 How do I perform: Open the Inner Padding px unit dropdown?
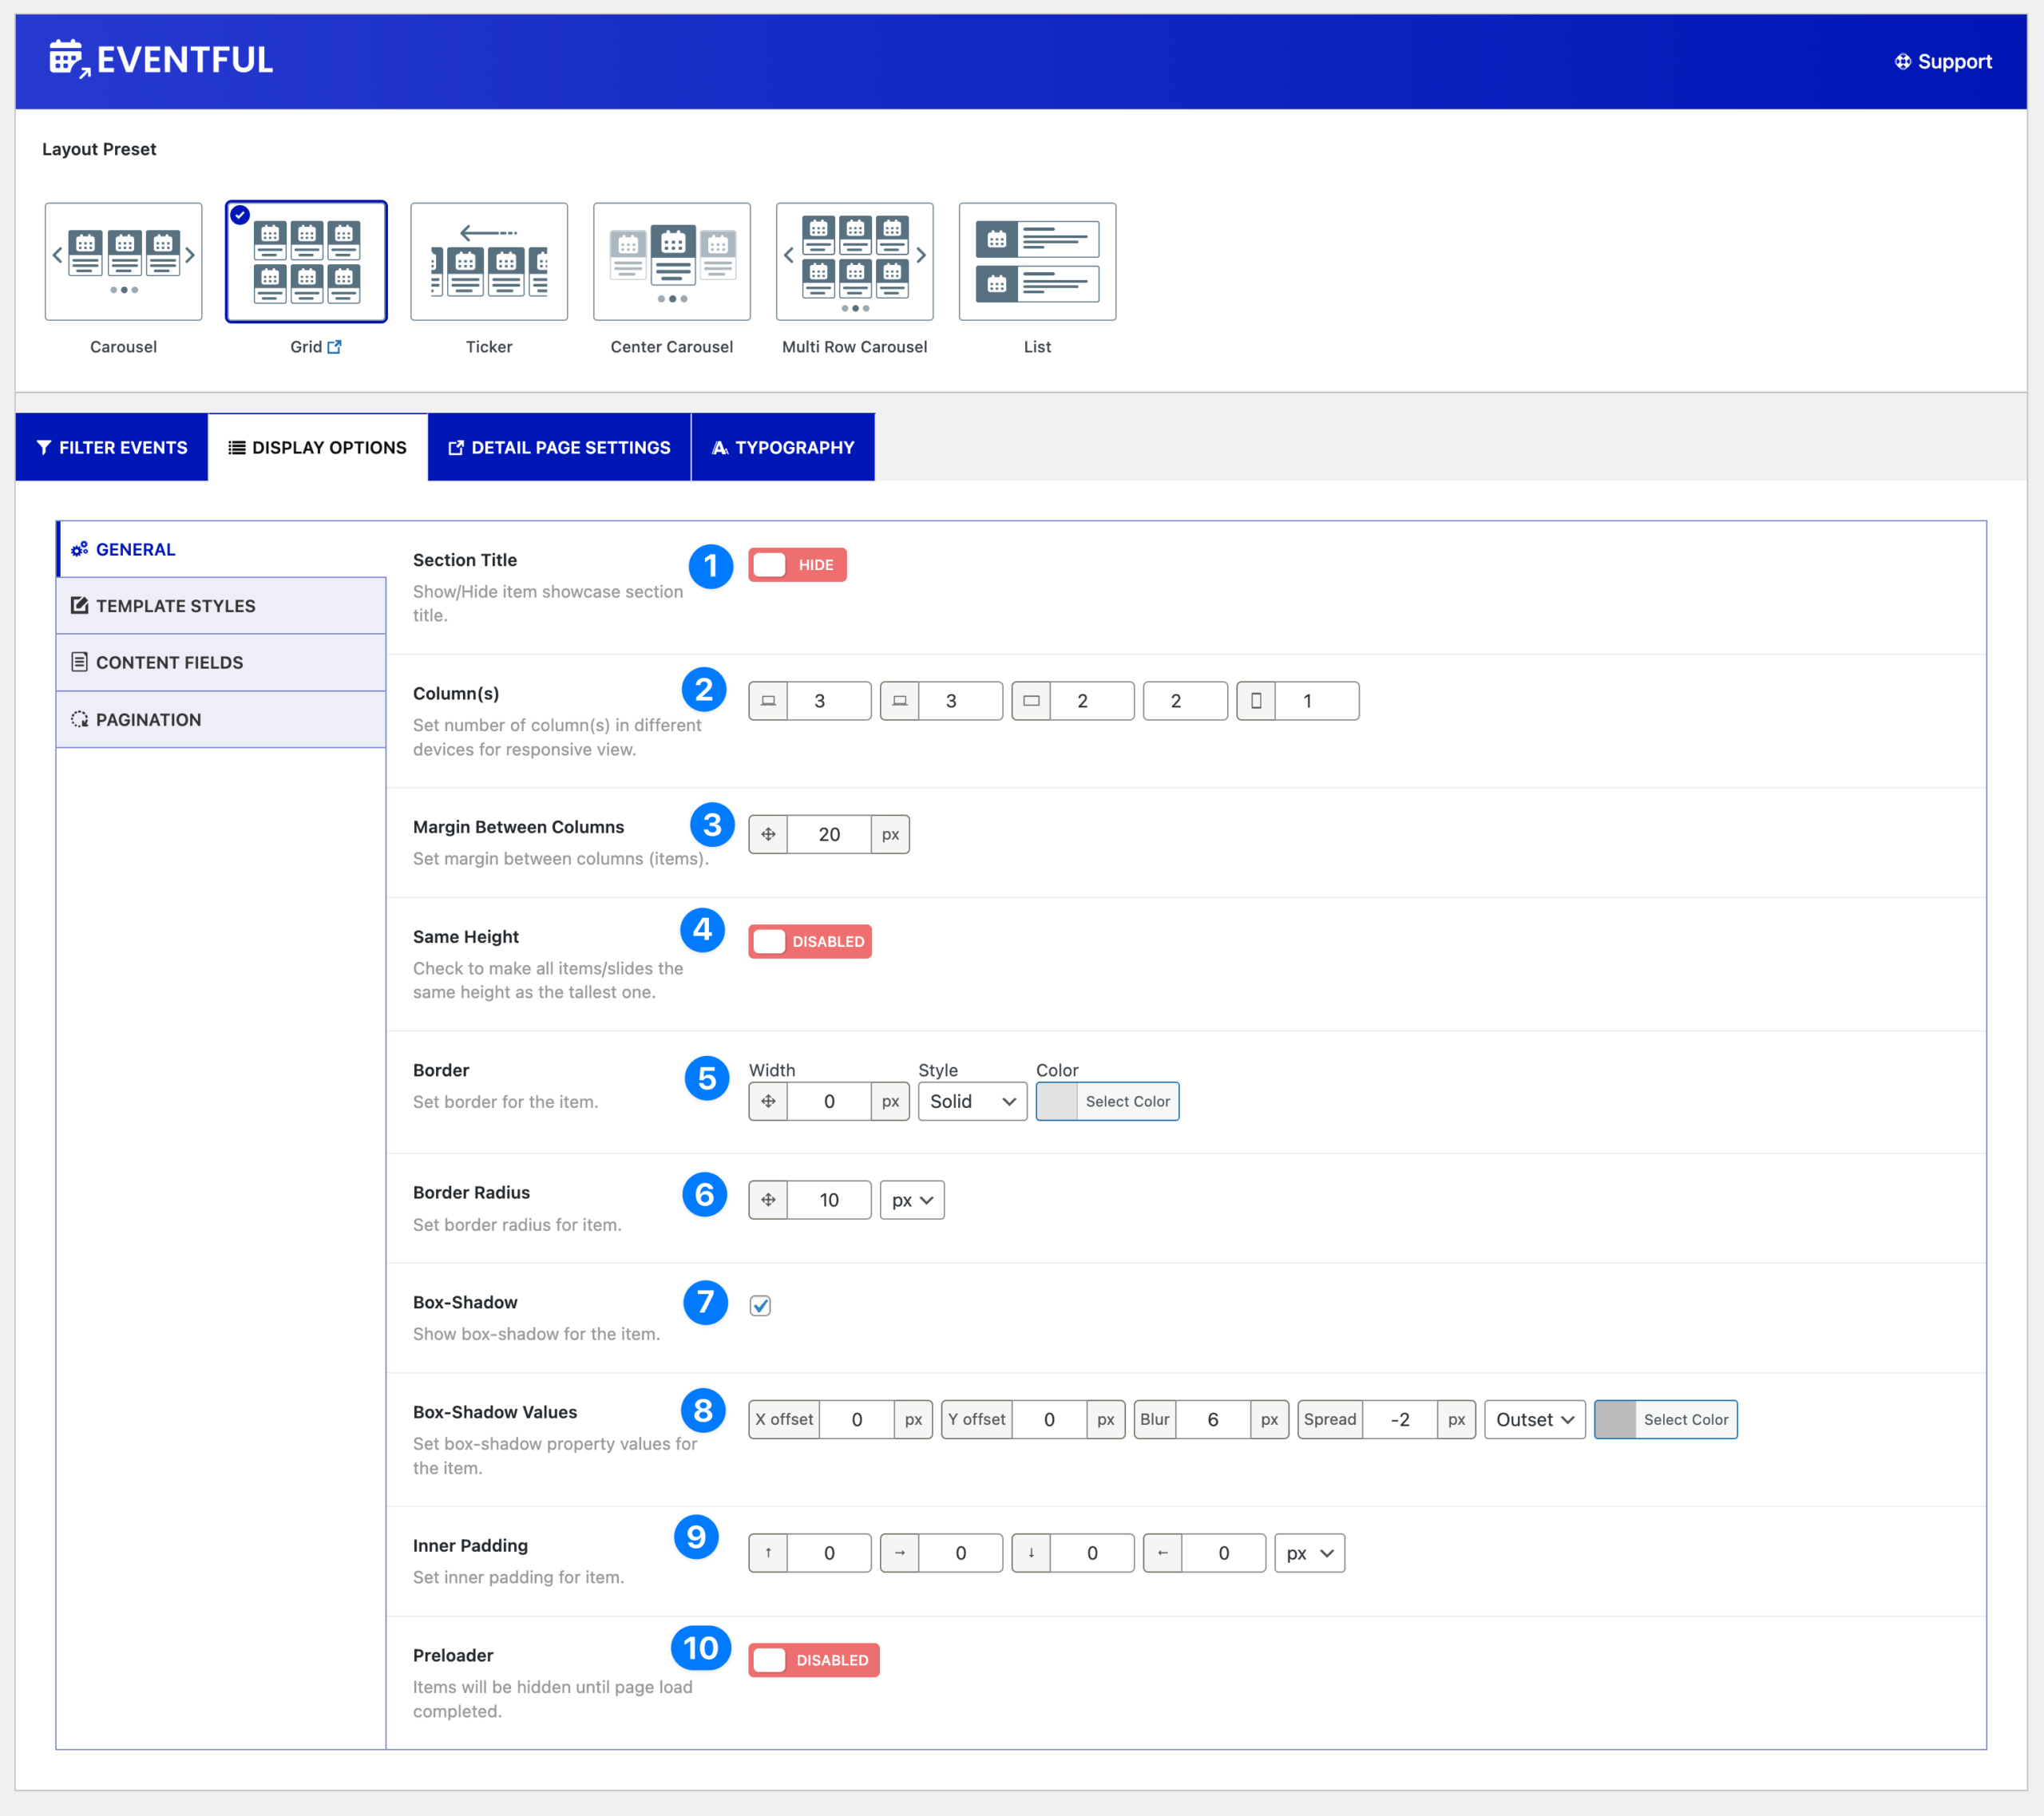(1309, 1553)
